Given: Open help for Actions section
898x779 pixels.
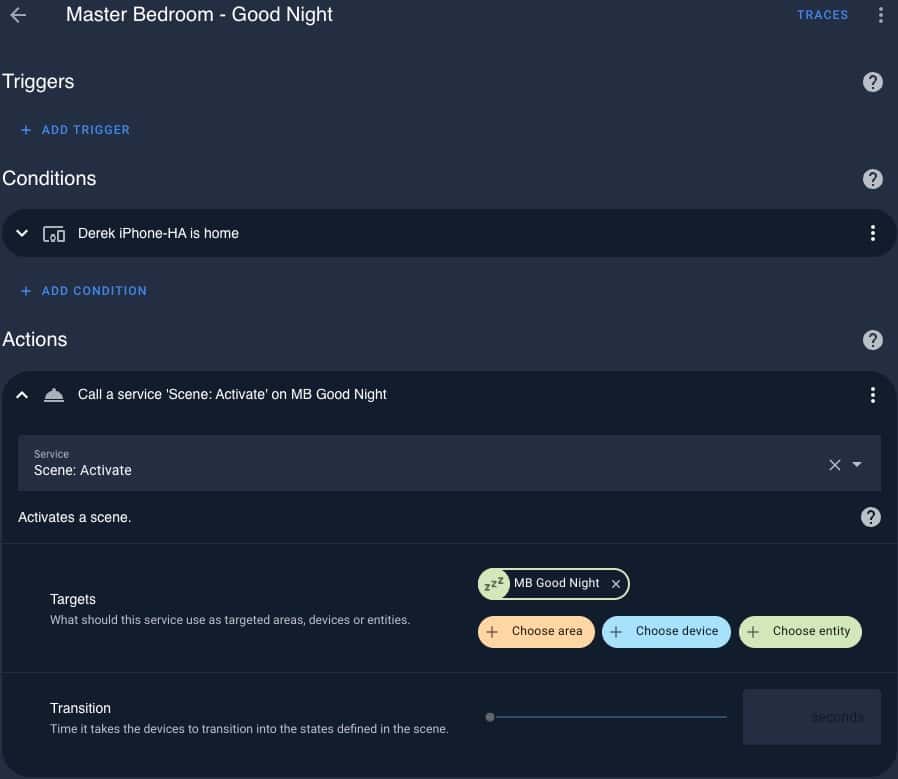Looking at the screenshot, I should click(872, 340).
